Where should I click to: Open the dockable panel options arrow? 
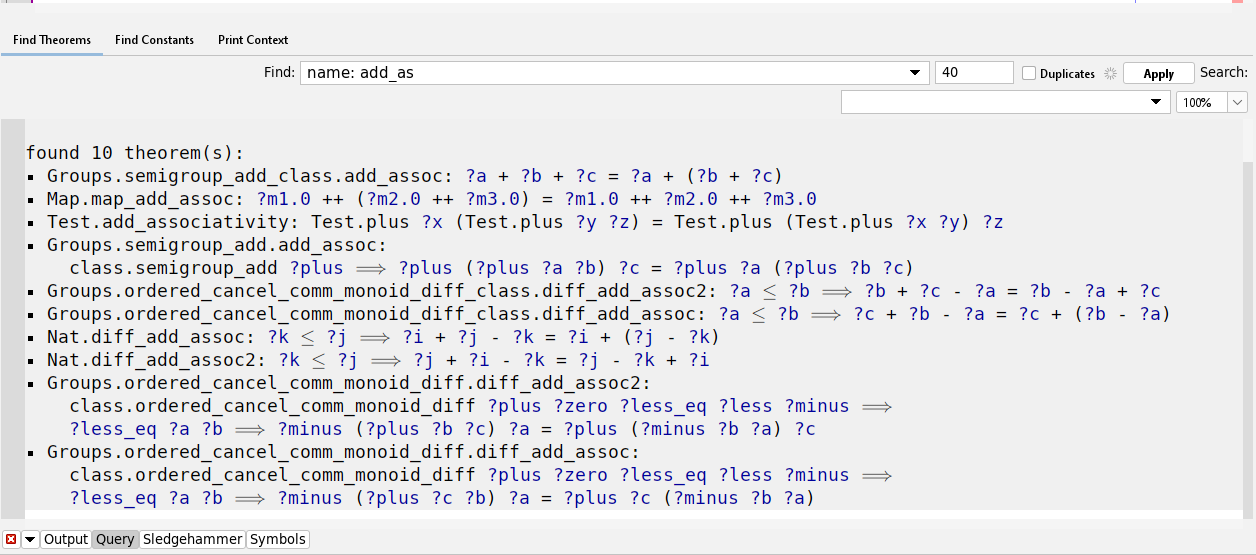point(30,539)
